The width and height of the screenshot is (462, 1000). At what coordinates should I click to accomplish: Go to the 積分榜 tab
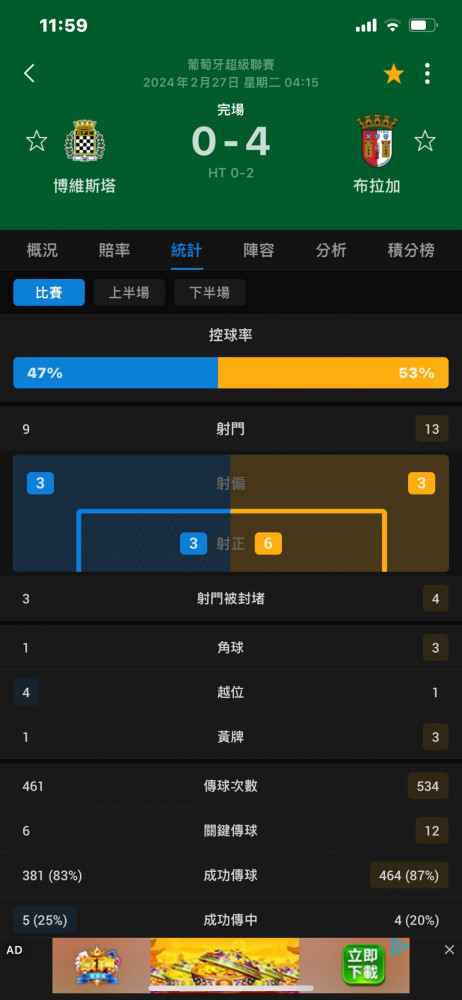pyautogui.click(x=411, y=250)
